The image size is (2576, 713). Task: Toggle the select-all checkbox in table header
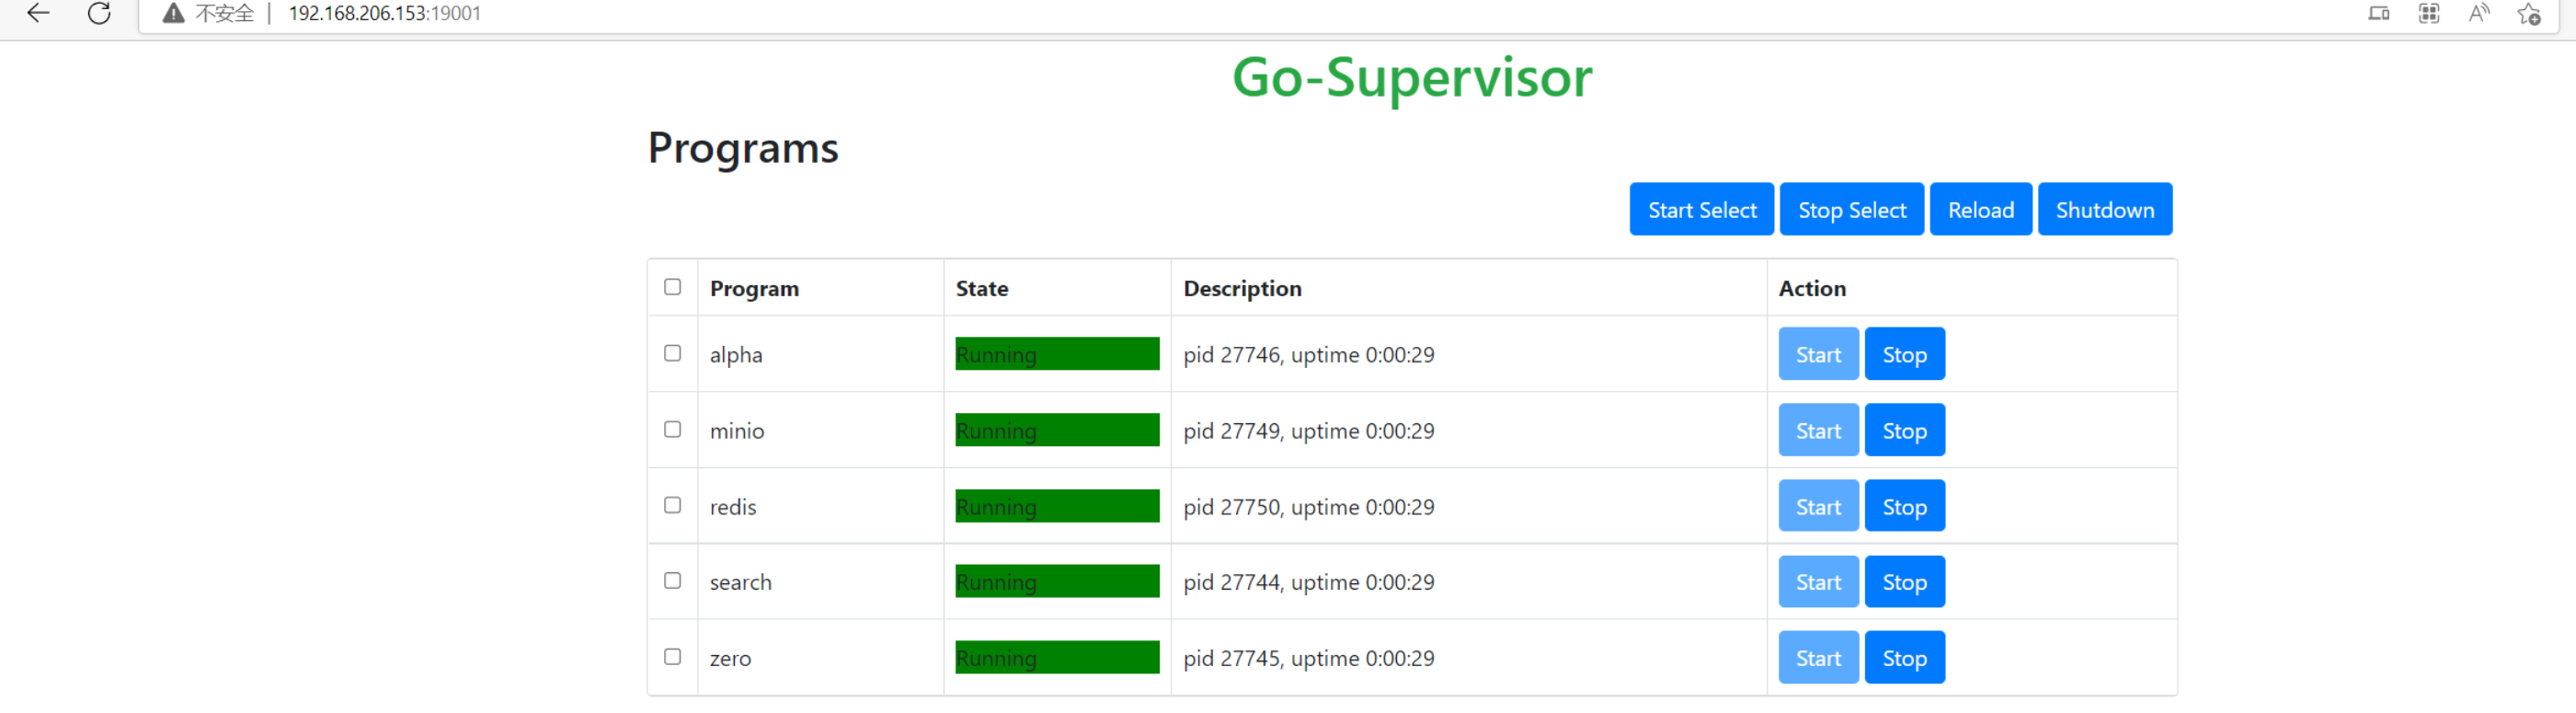pos(672,287)
